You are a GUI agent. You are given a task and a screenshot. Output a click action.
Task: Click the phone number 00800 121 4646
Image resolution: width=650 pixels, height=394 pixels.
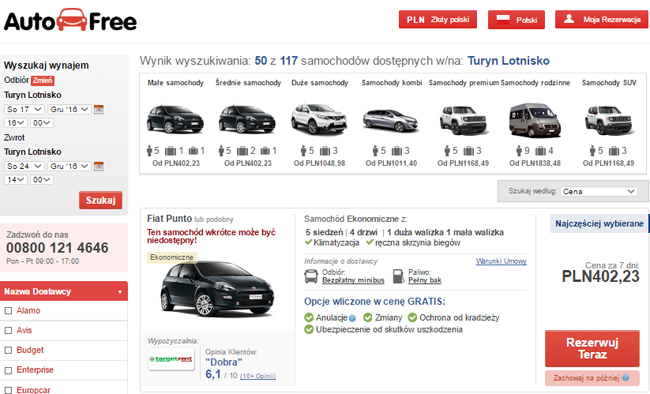point(57,248)
